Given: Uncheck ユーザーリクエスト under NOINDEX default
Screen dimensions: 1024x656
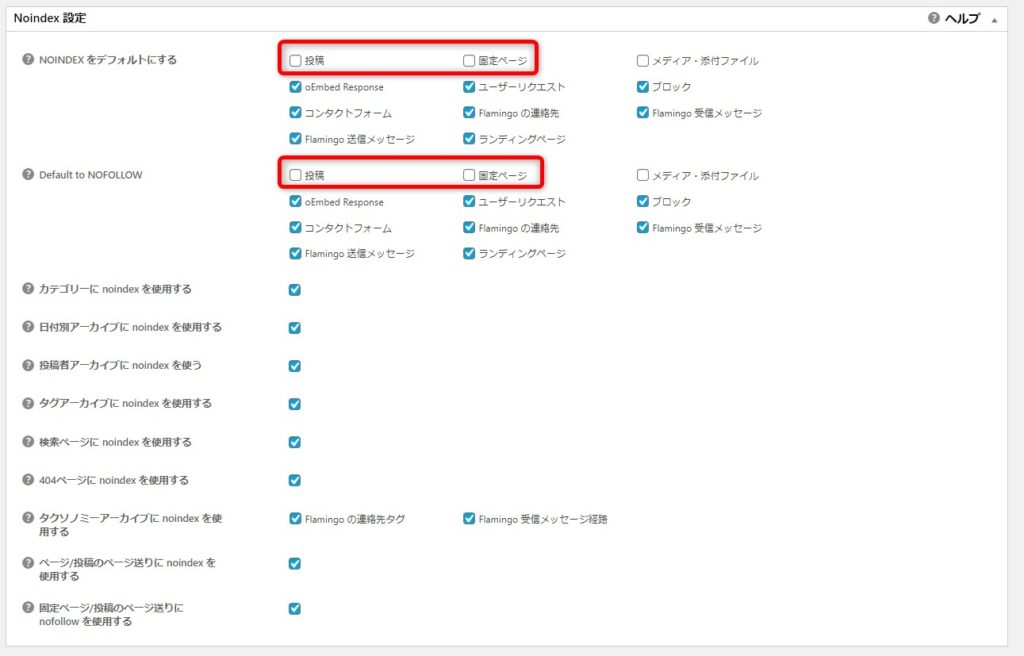Looking at the screenshot, I should pyautogui.click(x=469, y=86).
